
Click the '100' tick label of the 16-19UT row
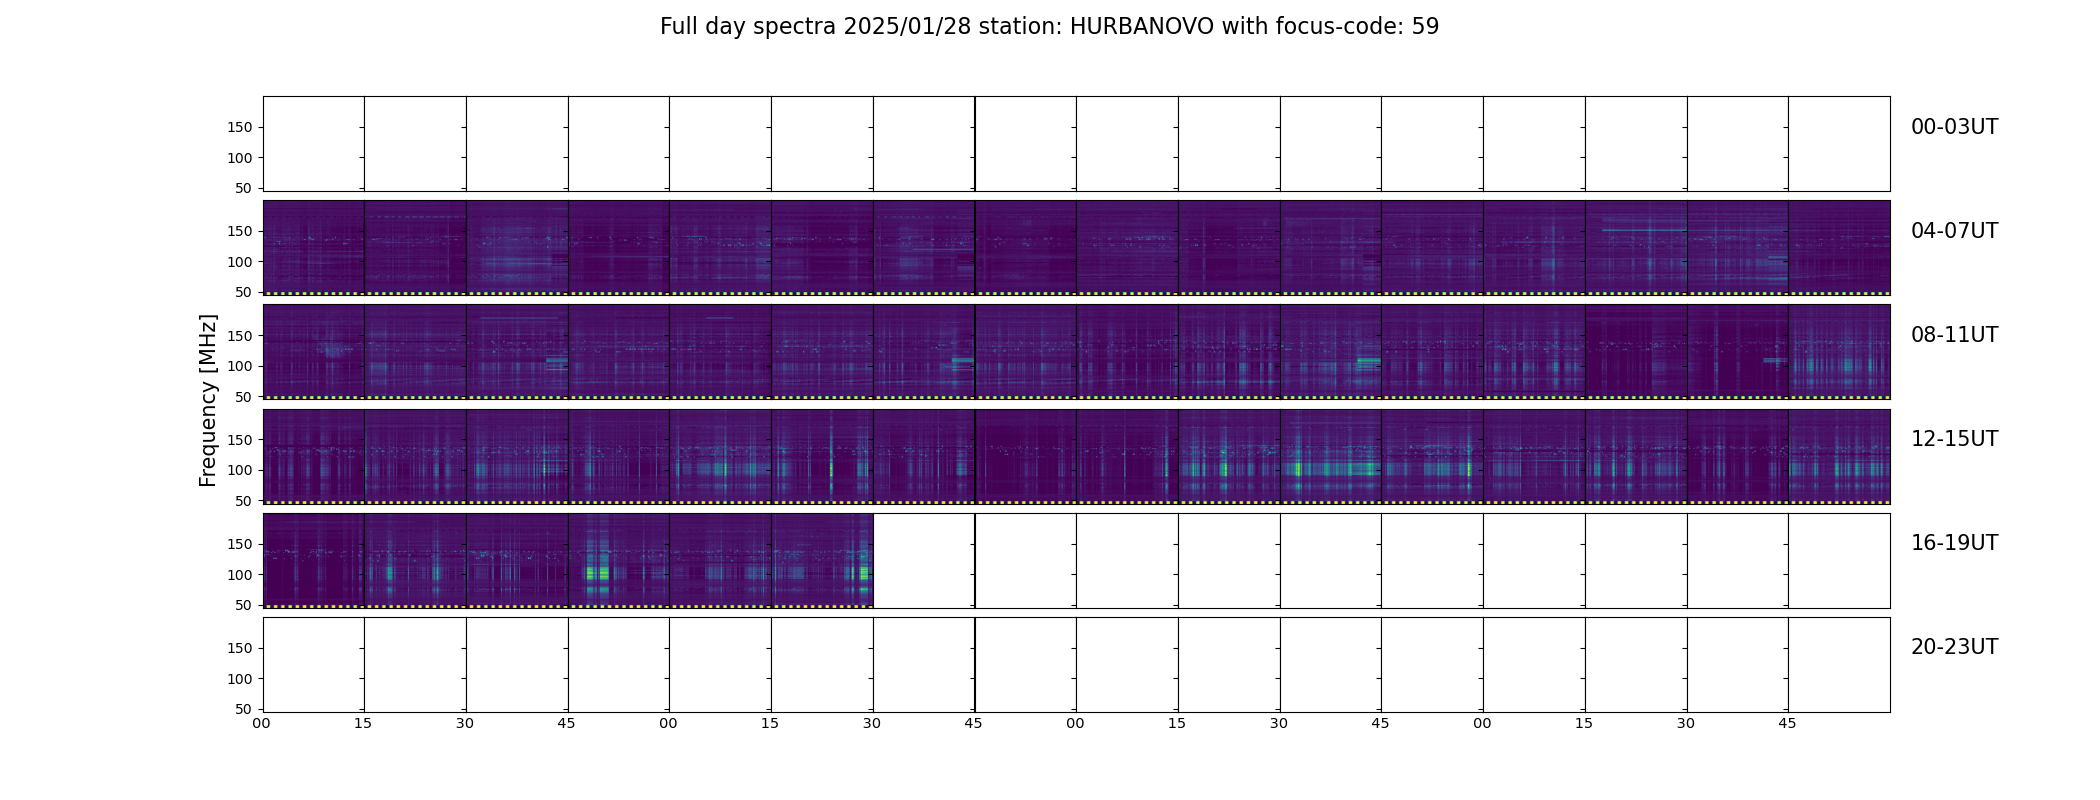pos(241,575)
